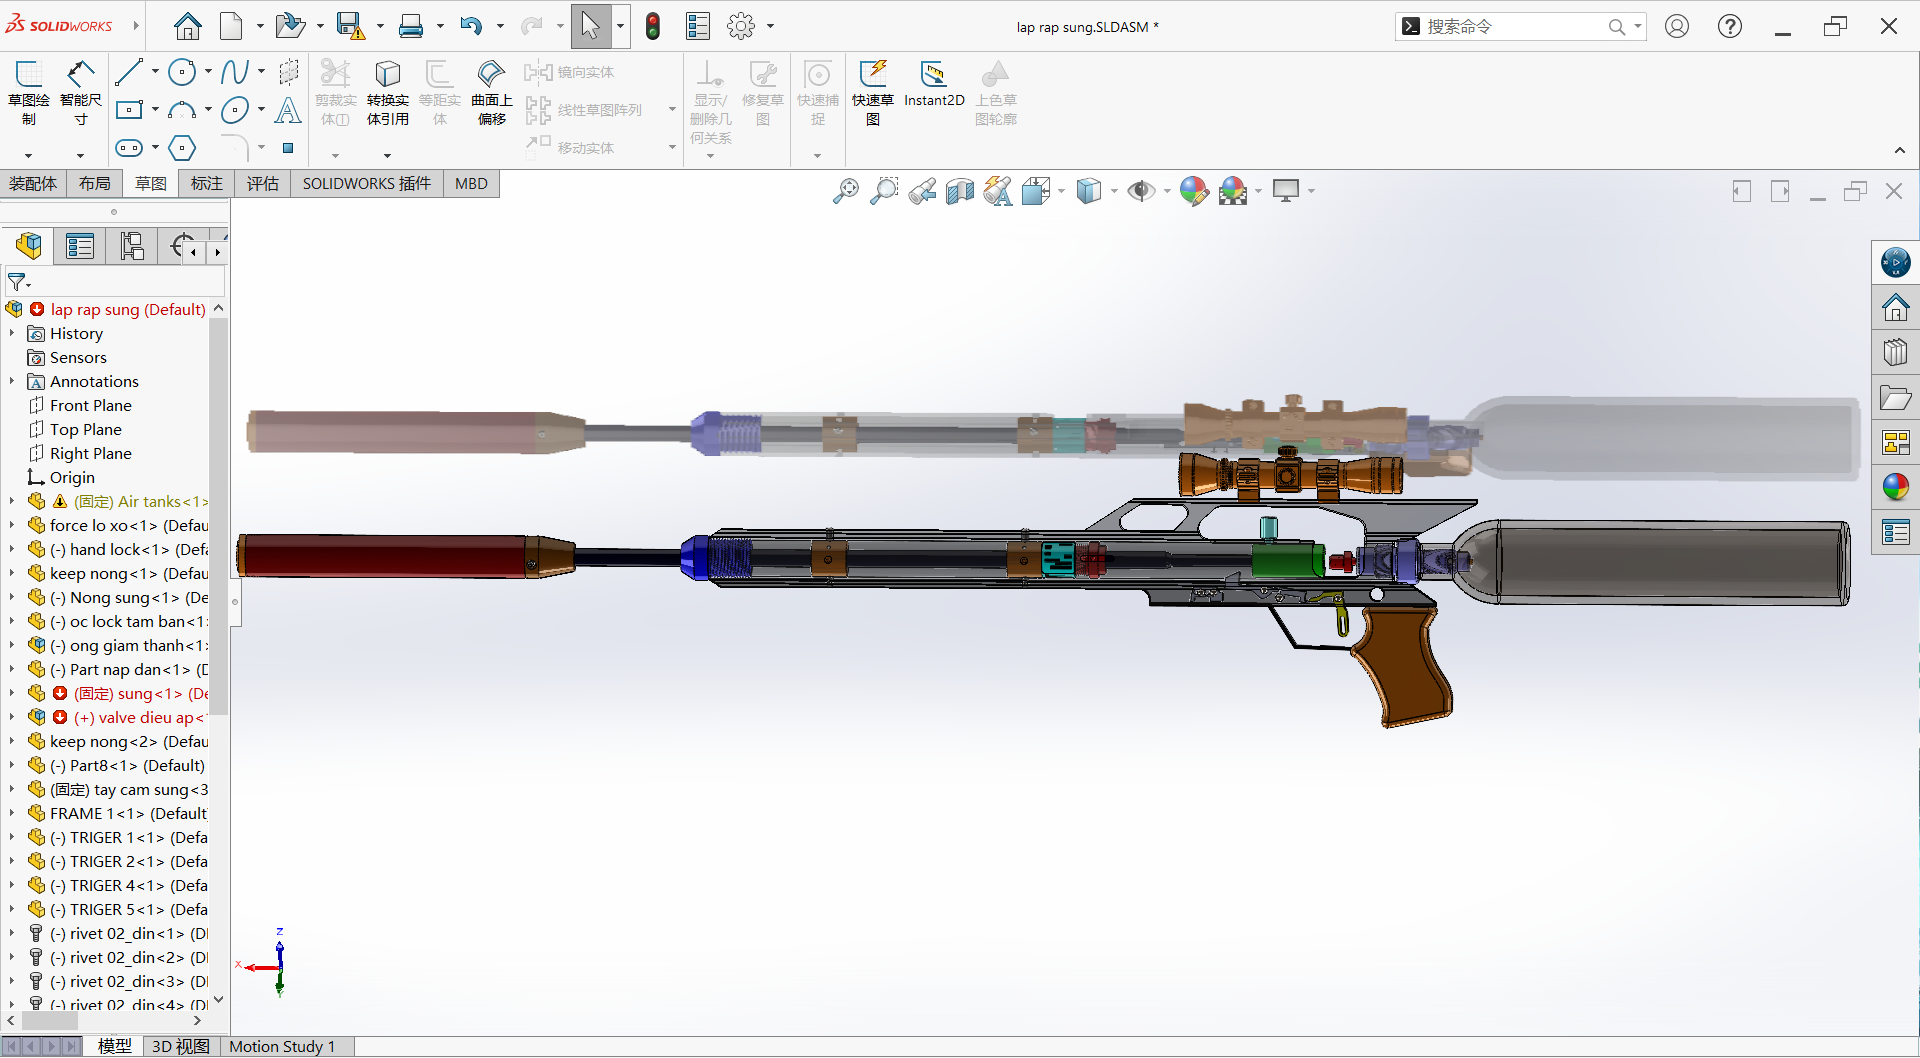Switch to the 标注 tab
The height and width of the screenshot is (1058, 1920).
coord(207,184)
